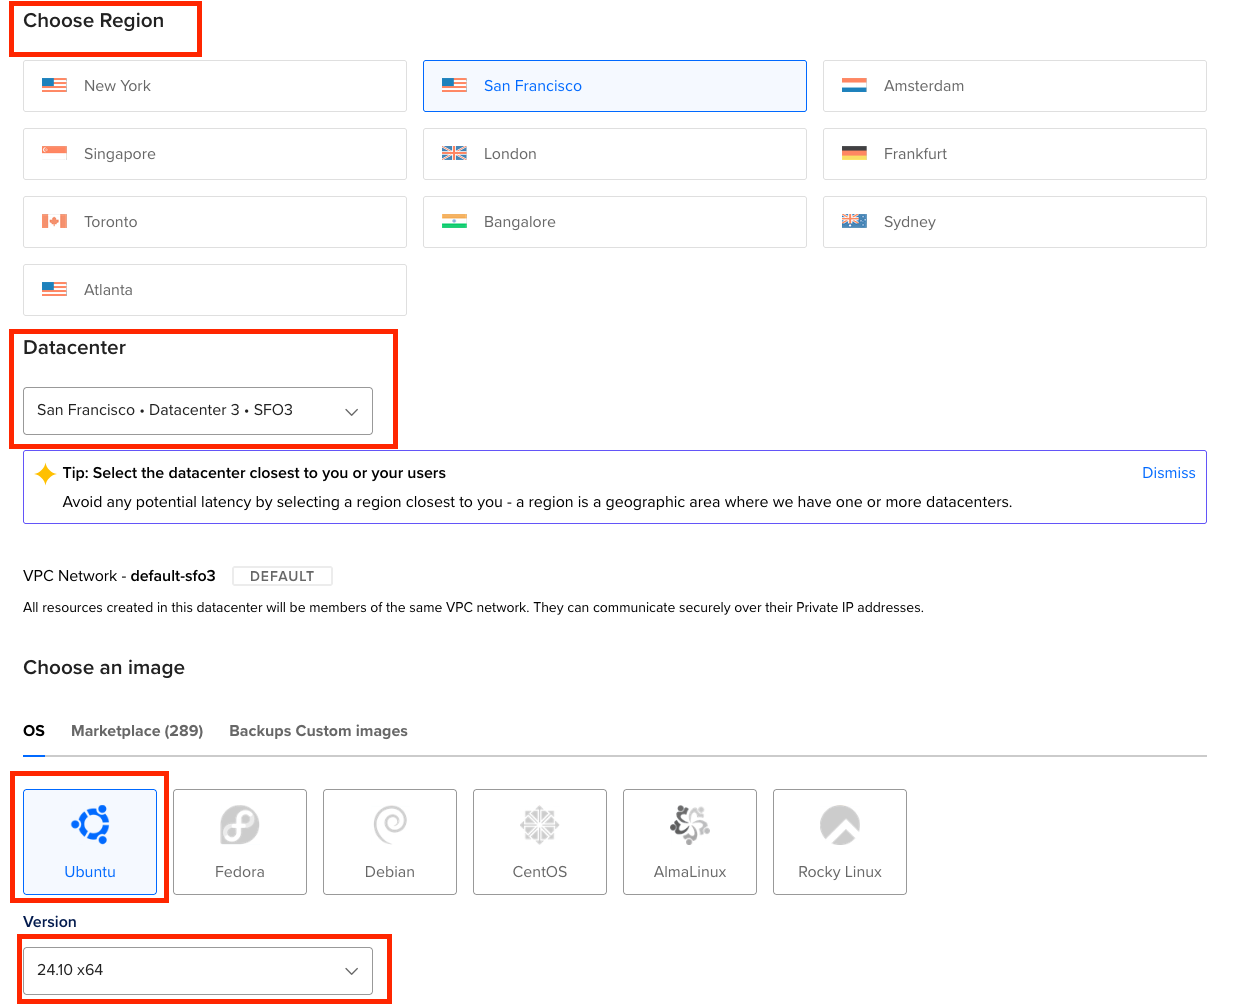Click the AlmaLinux logo icon
The image size is (1234, 1008).
(690, 825)
